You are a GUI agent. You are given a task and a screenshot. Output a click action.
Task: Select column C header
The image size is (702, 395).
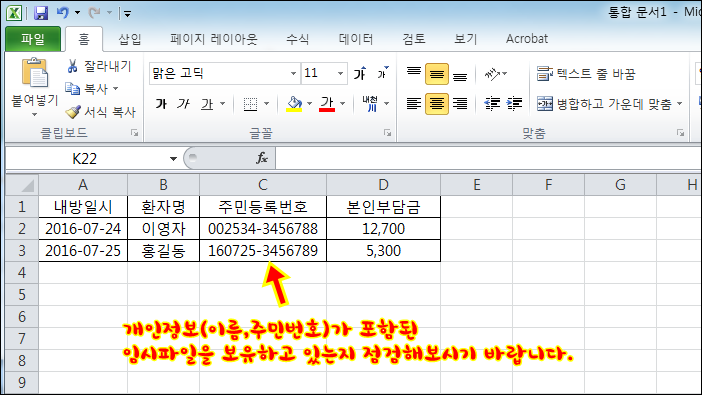pyautogui.click(x=263, y=185)
